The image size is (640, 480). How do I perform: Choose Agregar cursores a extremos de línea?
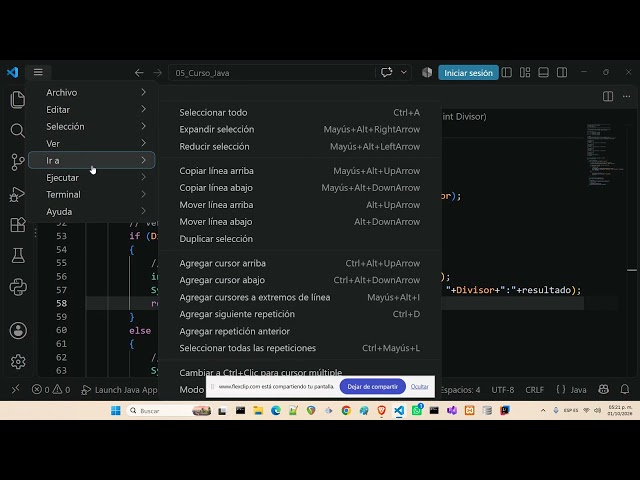click(x=300, y=297)
